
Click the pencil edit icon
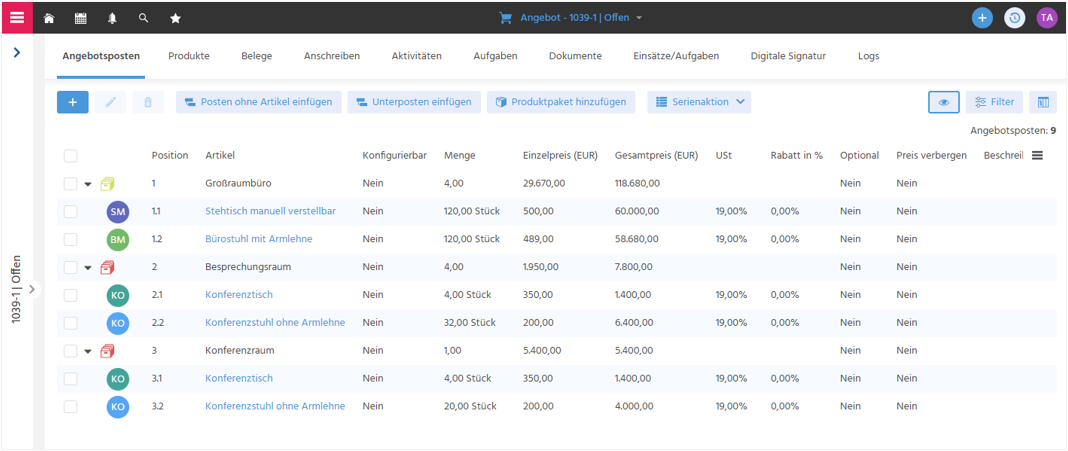point(110,102)
